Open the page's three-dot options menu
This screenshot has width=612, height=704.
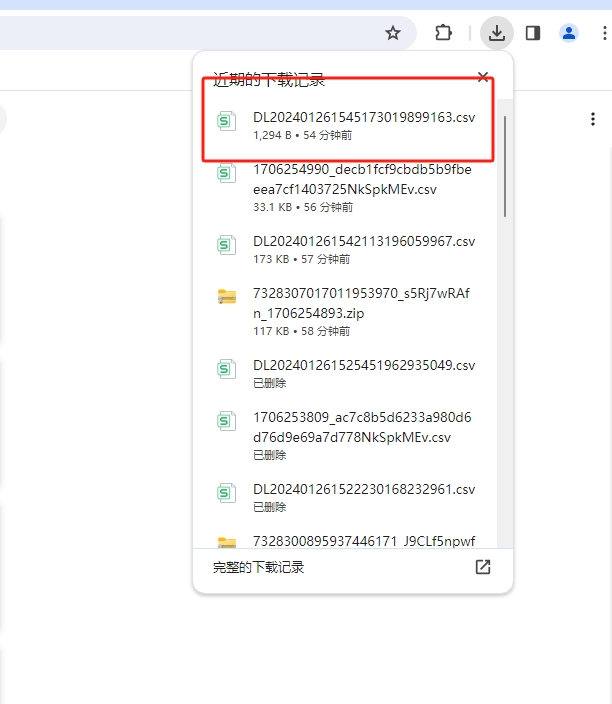[x=593, y=119]
